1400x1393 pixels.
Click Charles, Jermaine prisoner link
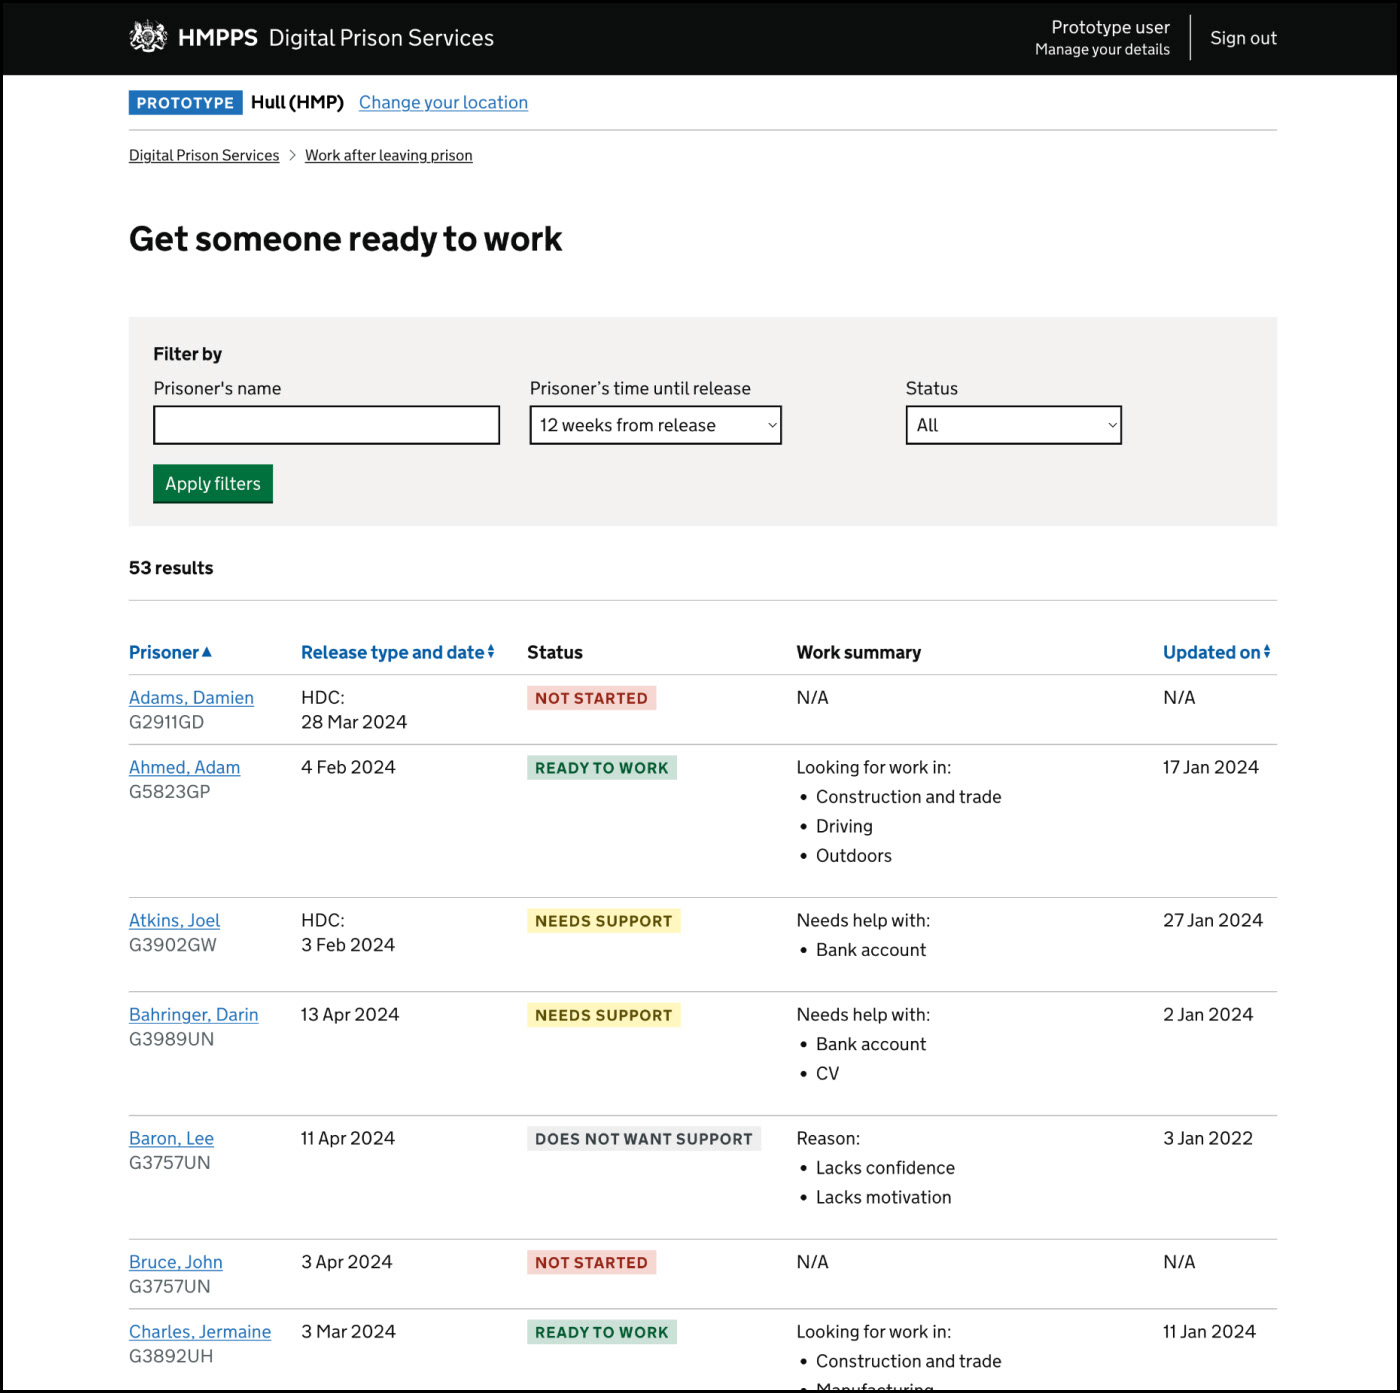pyautogui.click(x=200, y=1332)
